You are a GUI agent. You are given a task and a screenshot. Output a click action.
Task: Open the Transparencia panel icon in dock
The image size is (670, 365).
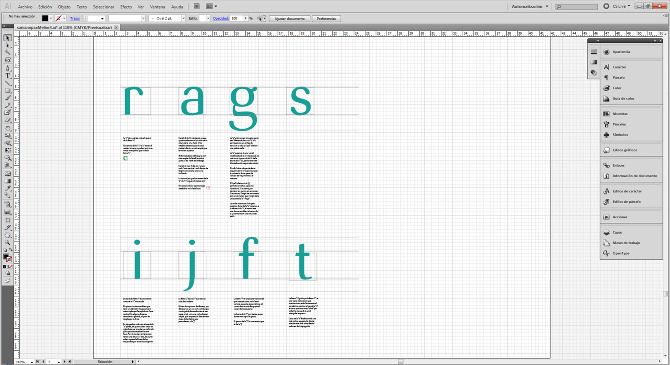(x=594, y=73)
